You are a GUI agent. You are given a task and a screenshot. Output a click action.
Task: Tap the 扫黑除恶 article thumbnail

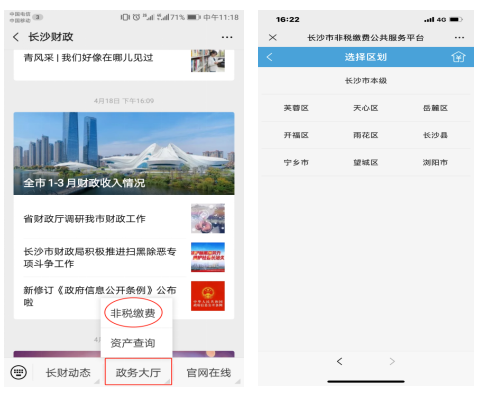point(208,257)
